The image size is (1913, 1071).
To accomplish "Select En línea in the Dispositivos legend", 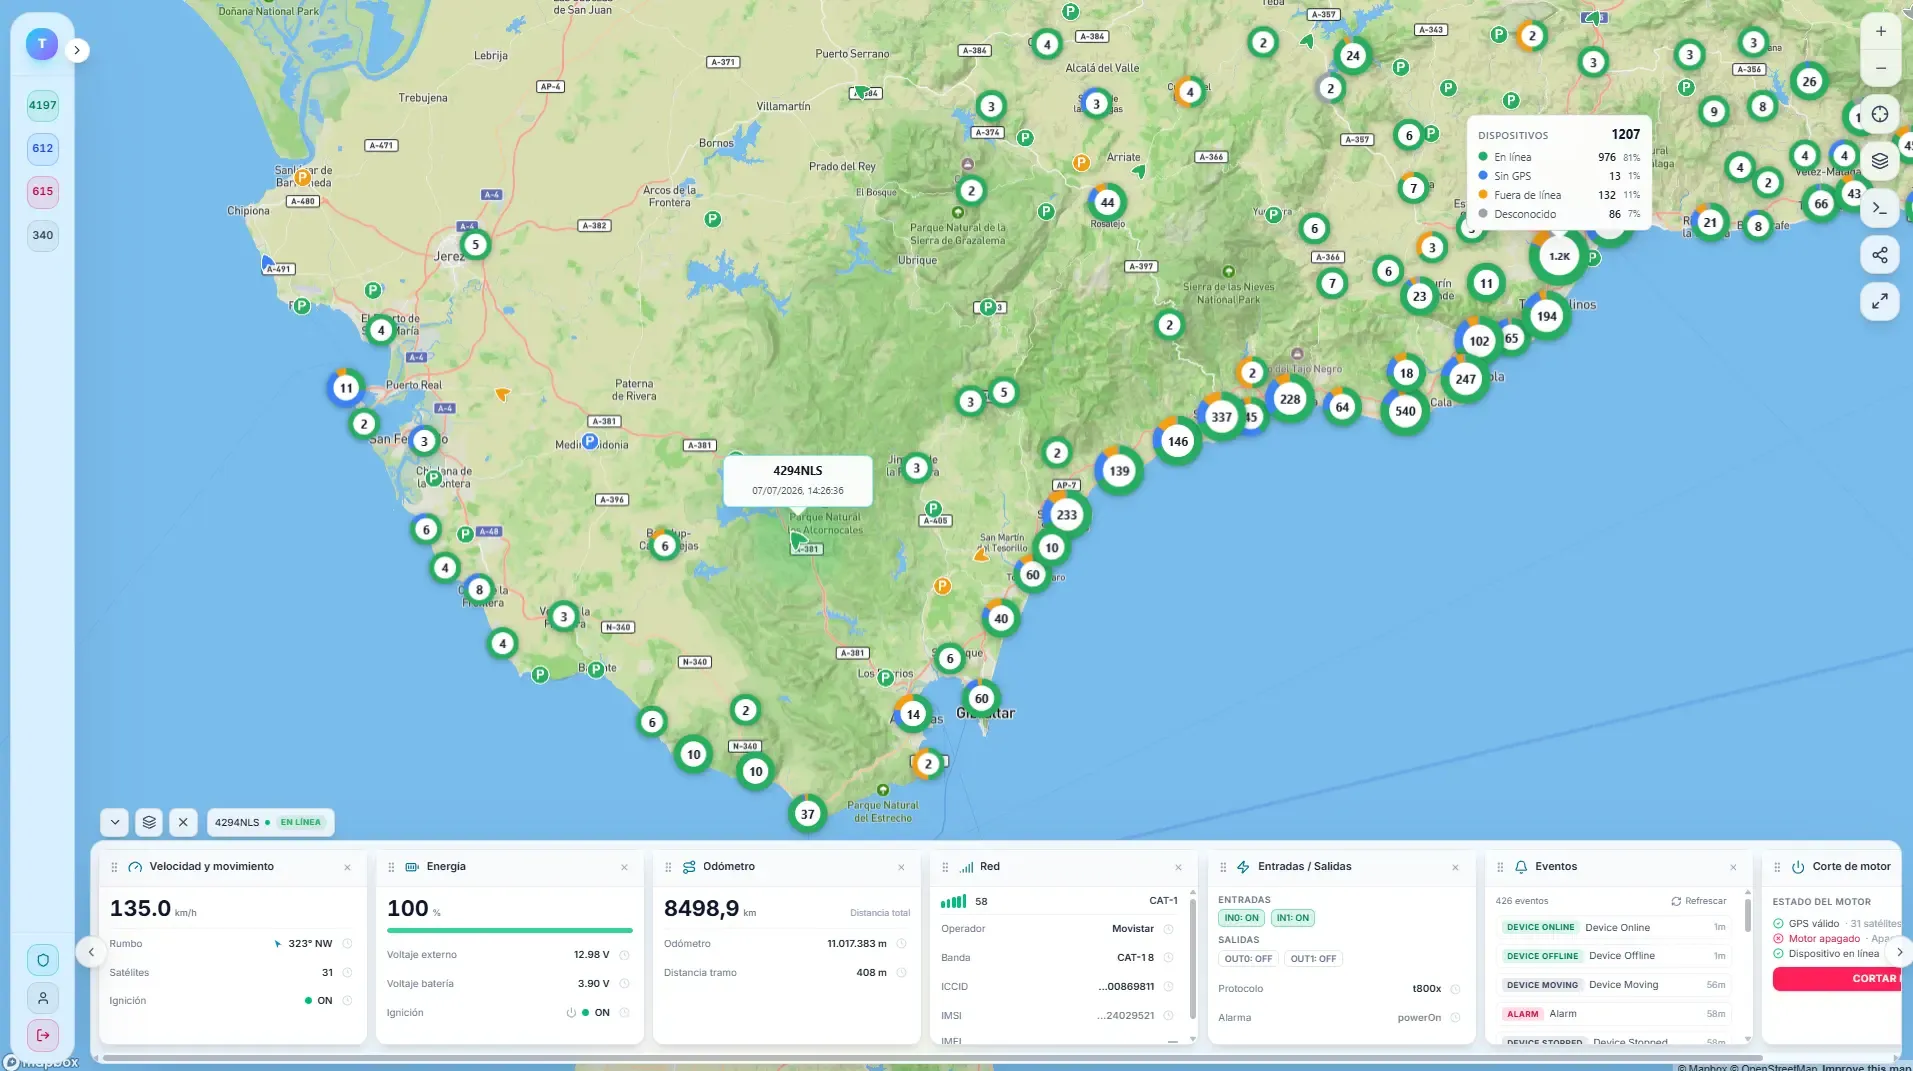I will coord(1558,157).
